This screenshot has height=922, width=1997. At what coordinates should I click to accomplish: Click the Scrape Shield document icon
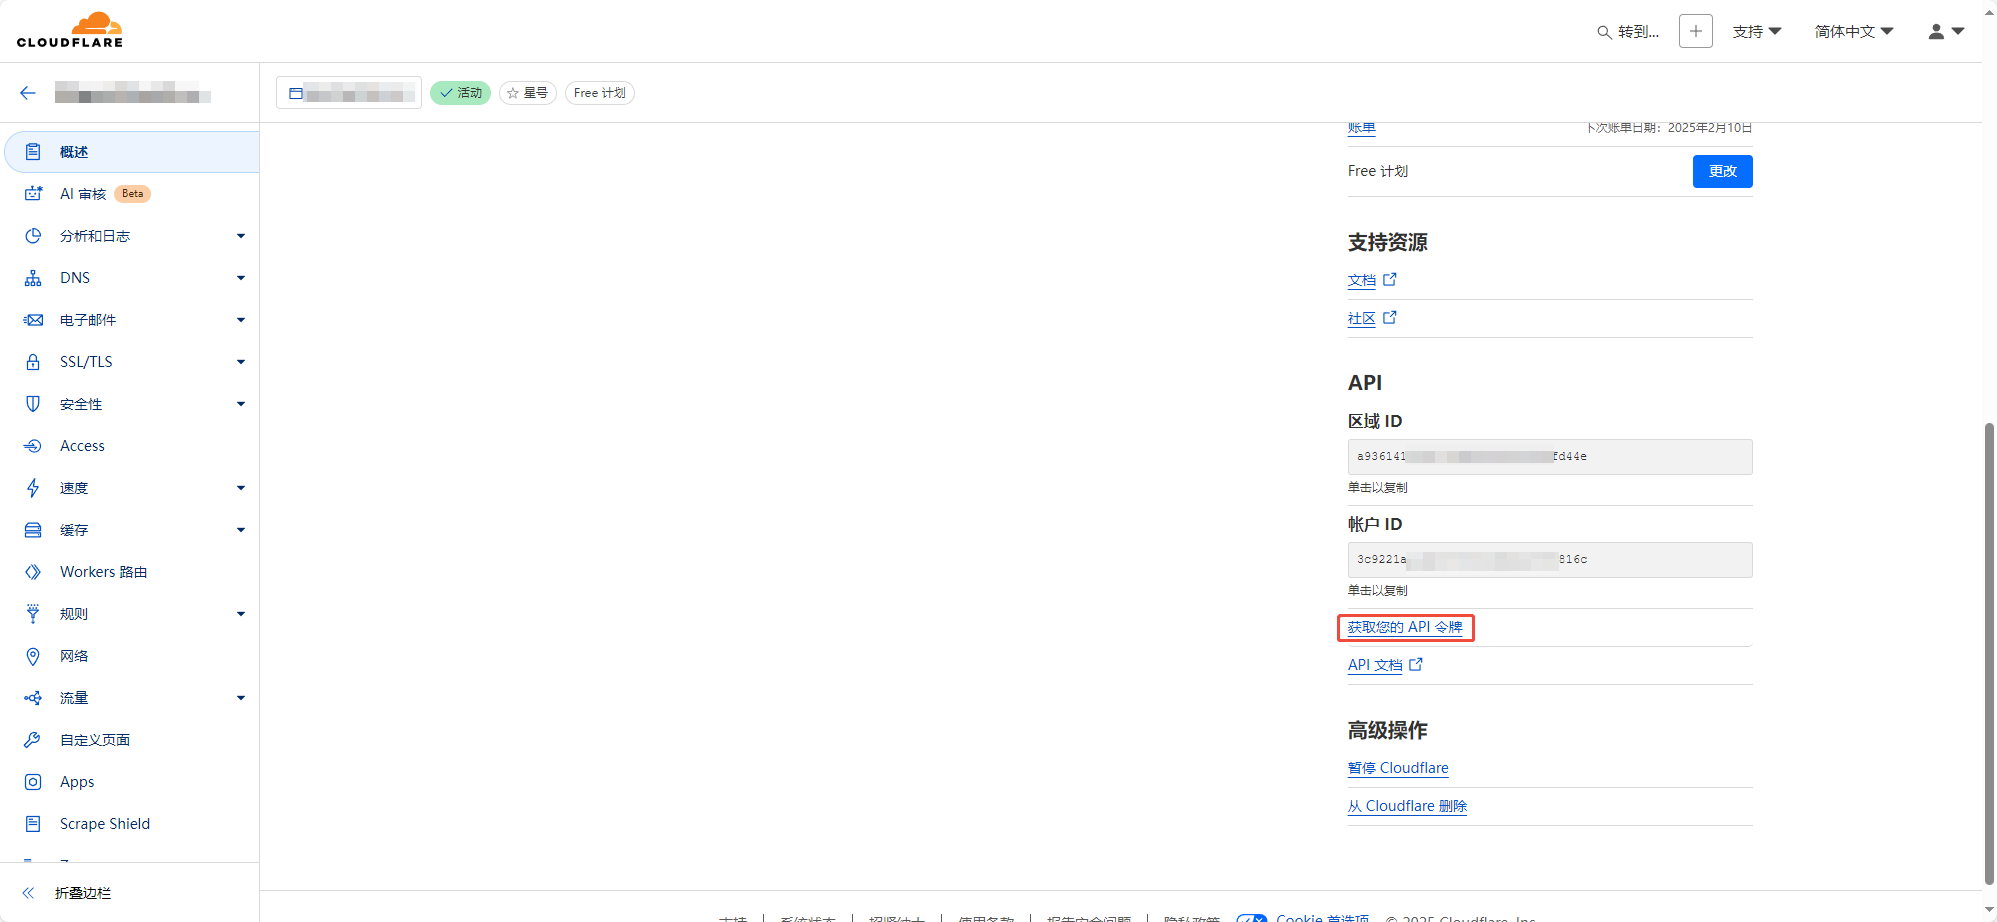tap(33, 824)
